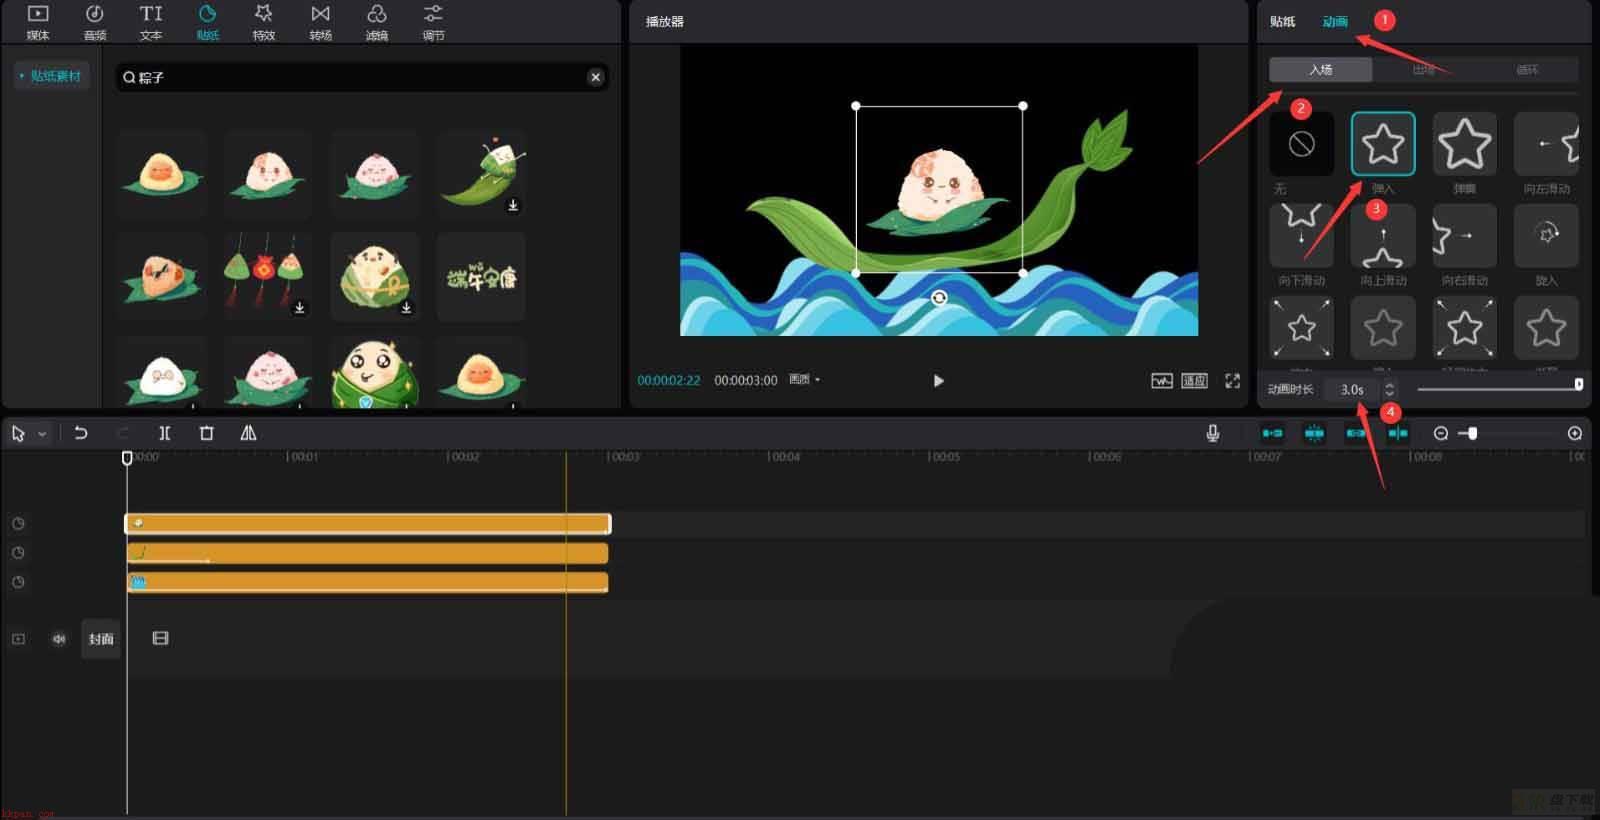Click the split clip tool in timeline toolbar

pyautogui.click(x=165, y=433)
